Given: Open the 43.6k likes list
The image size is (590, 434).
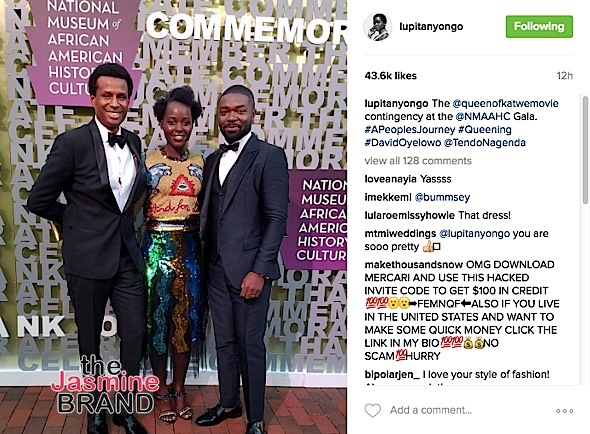Looking at the screenshot, I should click(390, 76).
